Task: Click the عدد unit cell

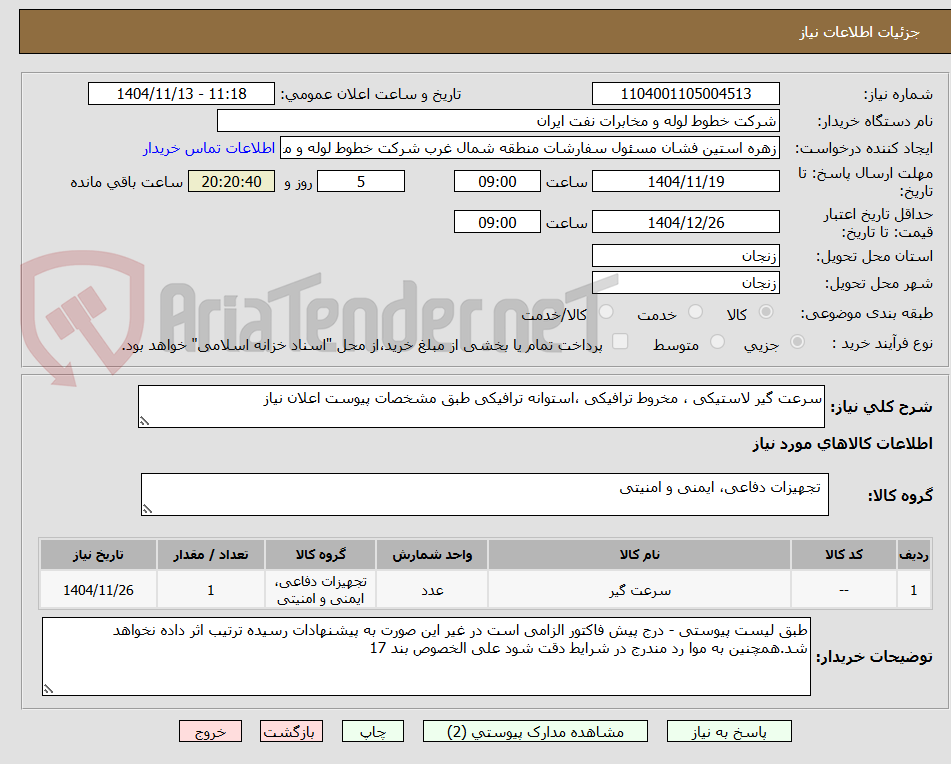Action: (432, 590)
